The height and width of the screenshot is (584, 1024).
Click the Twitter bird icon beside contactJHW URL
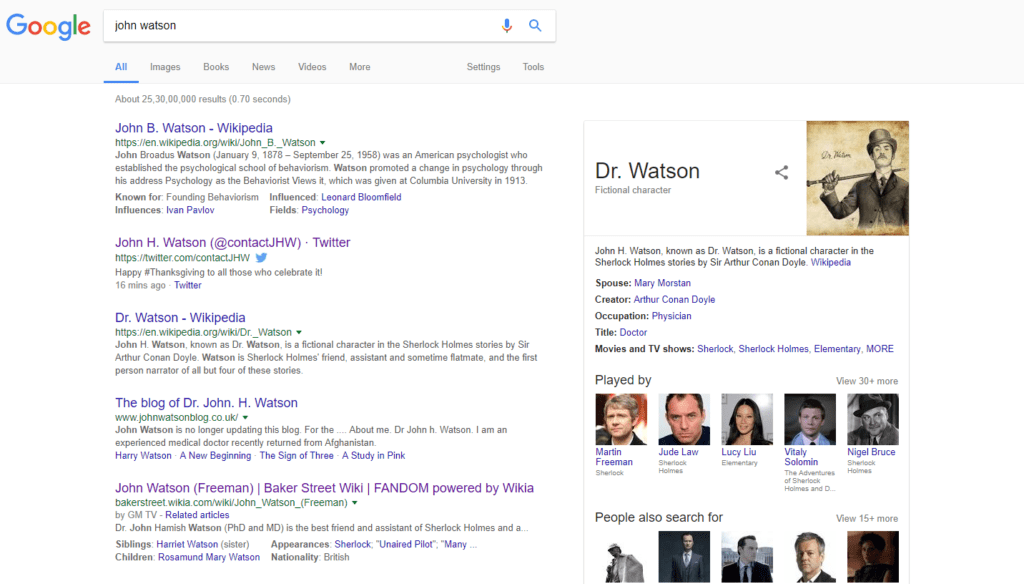(x=261, y=257)
